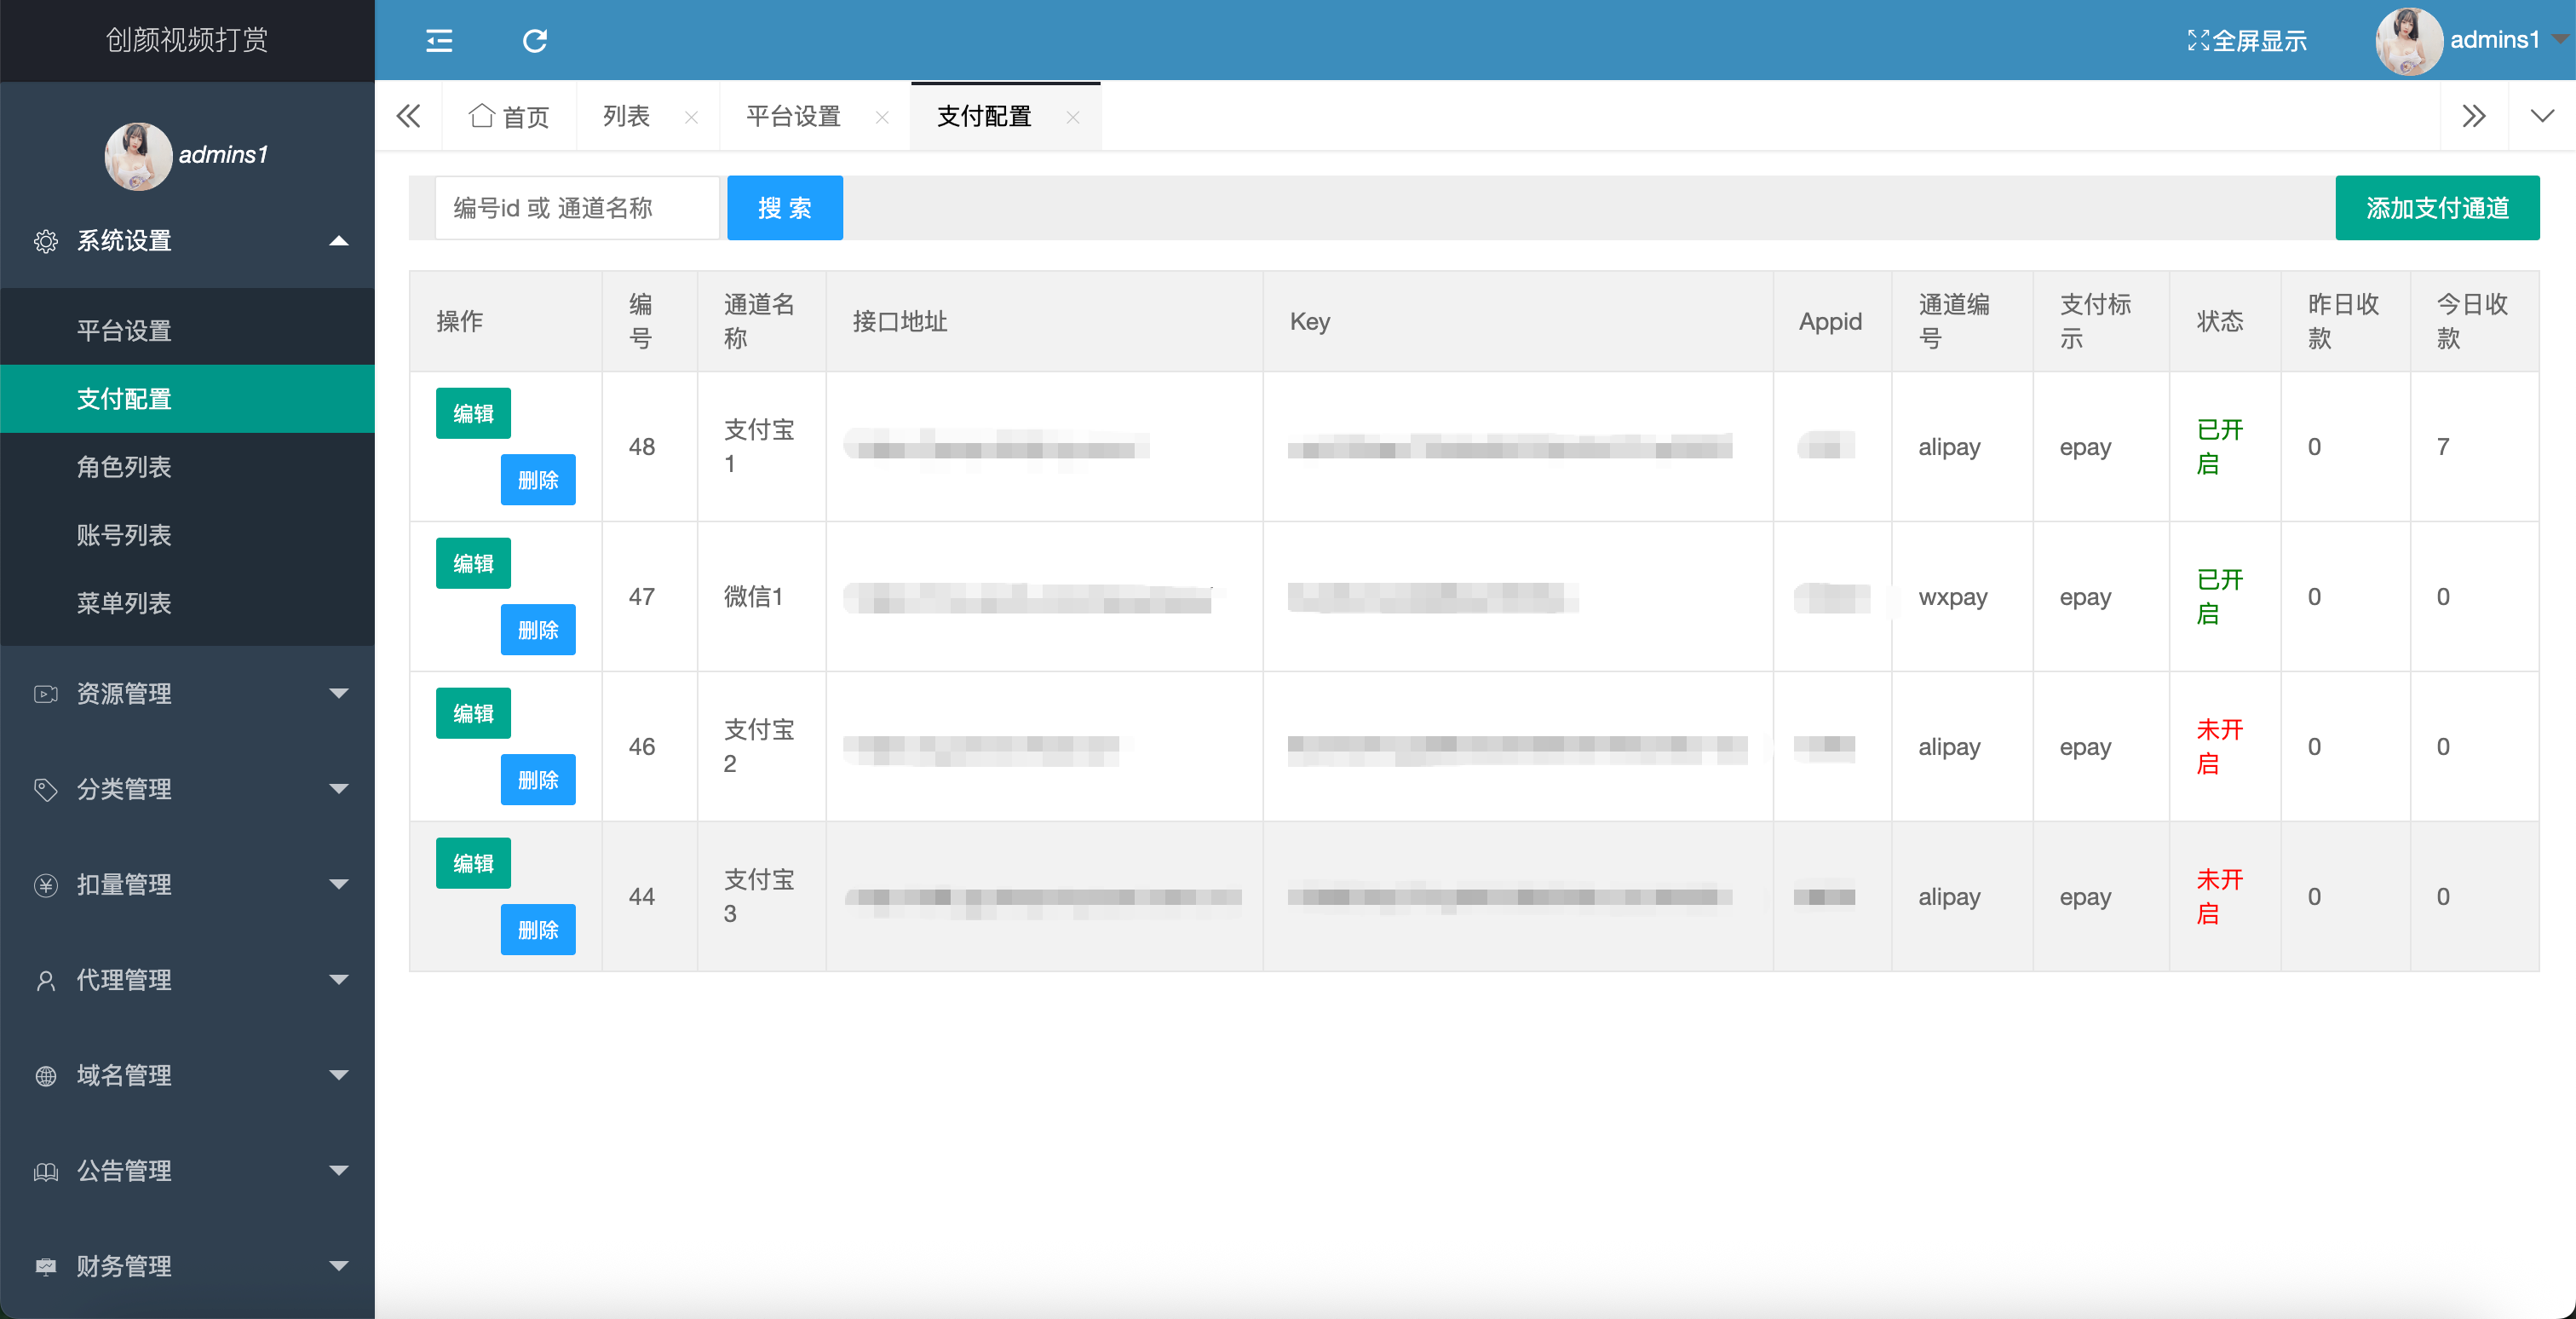Close the 列表 tab
This screenshot has height=1319, width=2576.
[x=691, y=117]
